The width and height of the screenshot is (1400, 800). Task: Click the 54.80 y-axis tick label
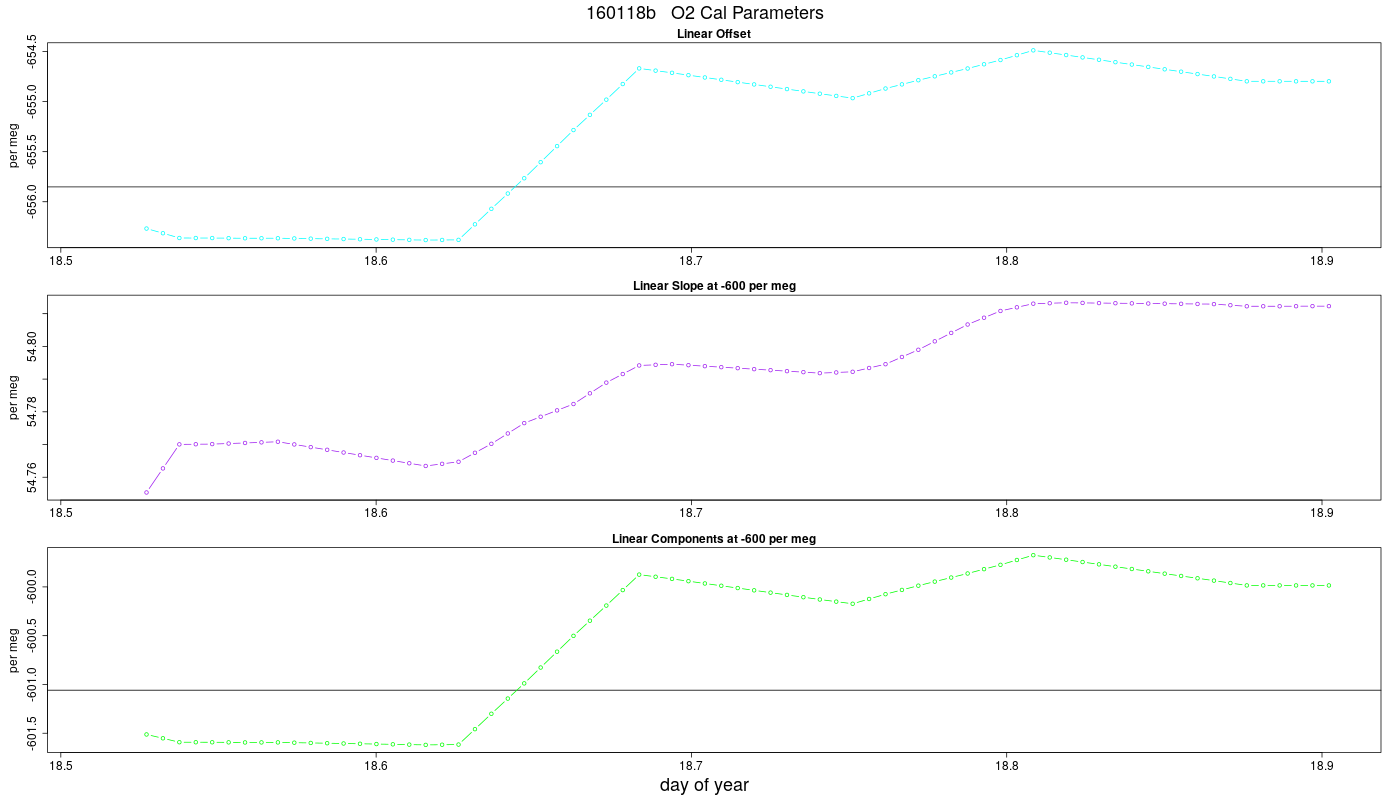point(33,346)
